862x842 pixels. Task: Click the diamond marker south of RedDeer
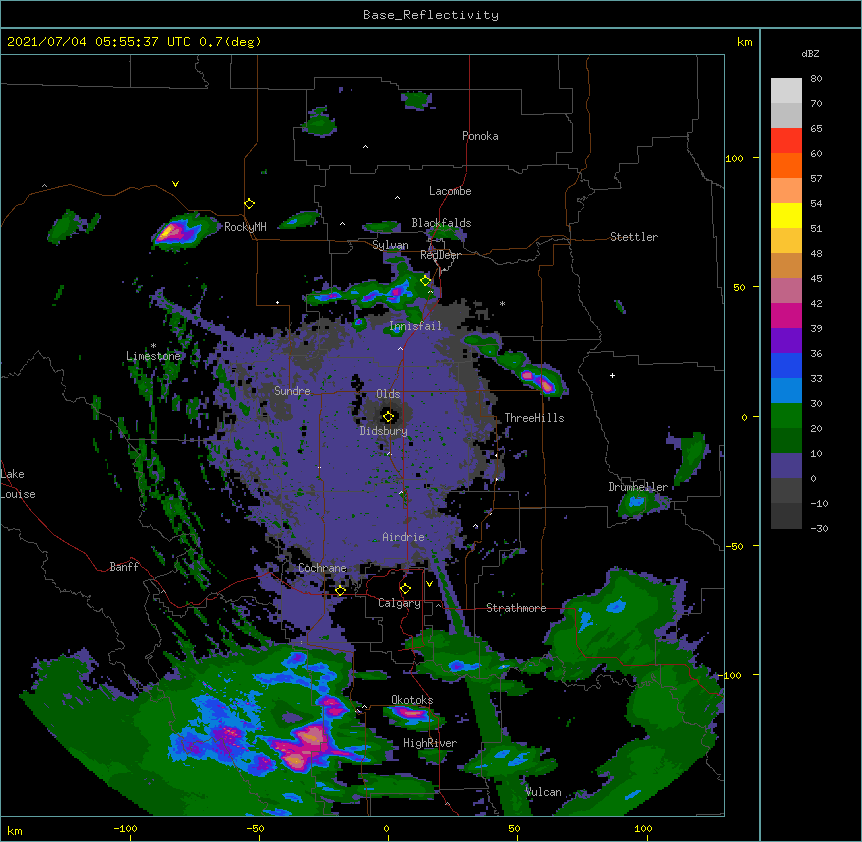425,280
